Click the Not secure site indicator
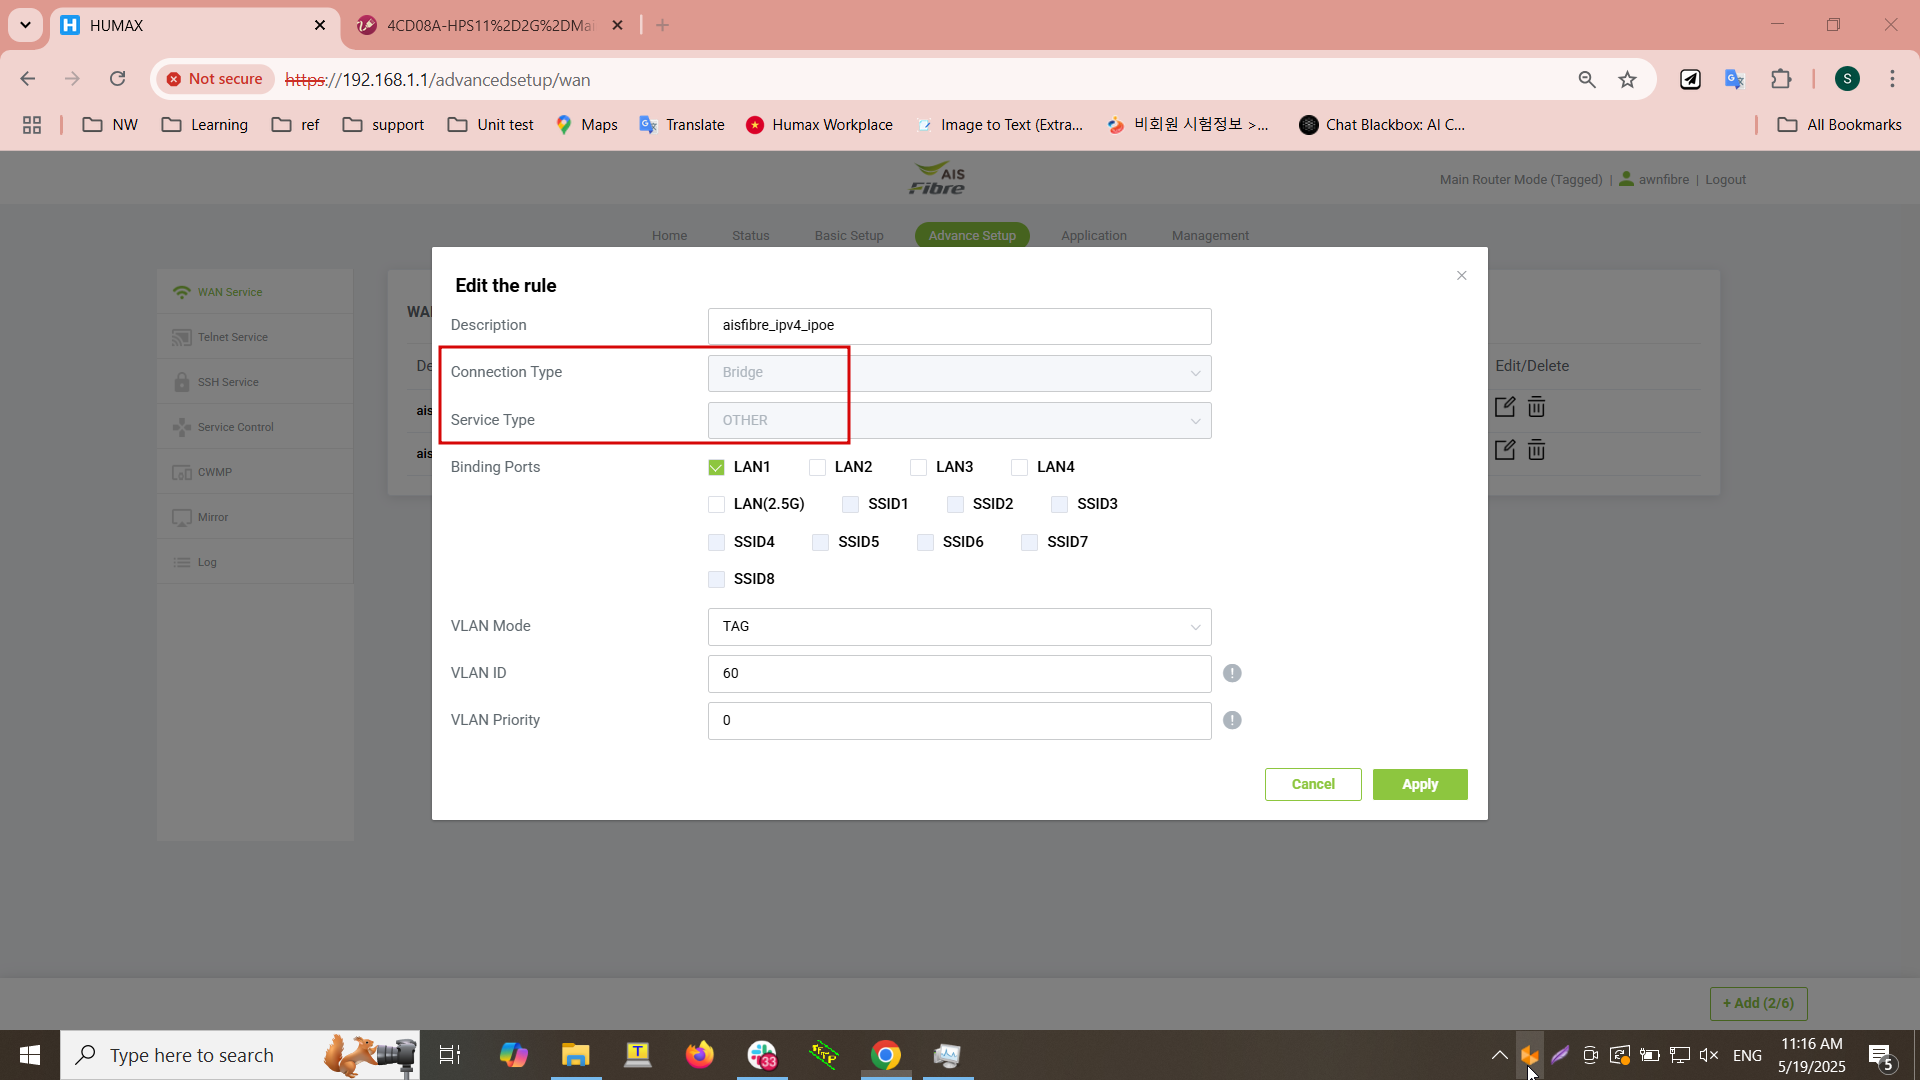This screenshot has width=1920, height=1080. 214,79
